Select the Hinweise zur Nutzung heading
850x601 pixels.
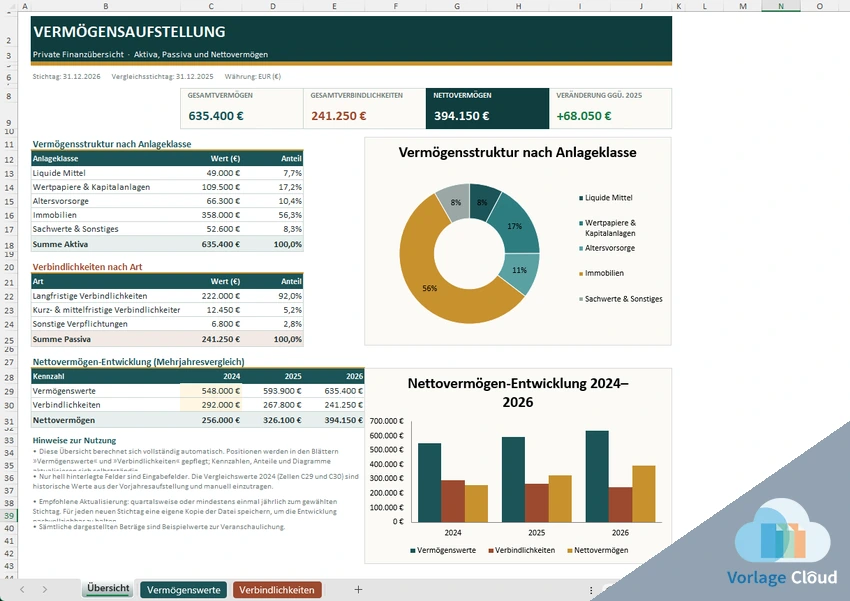tap(74, 441)
